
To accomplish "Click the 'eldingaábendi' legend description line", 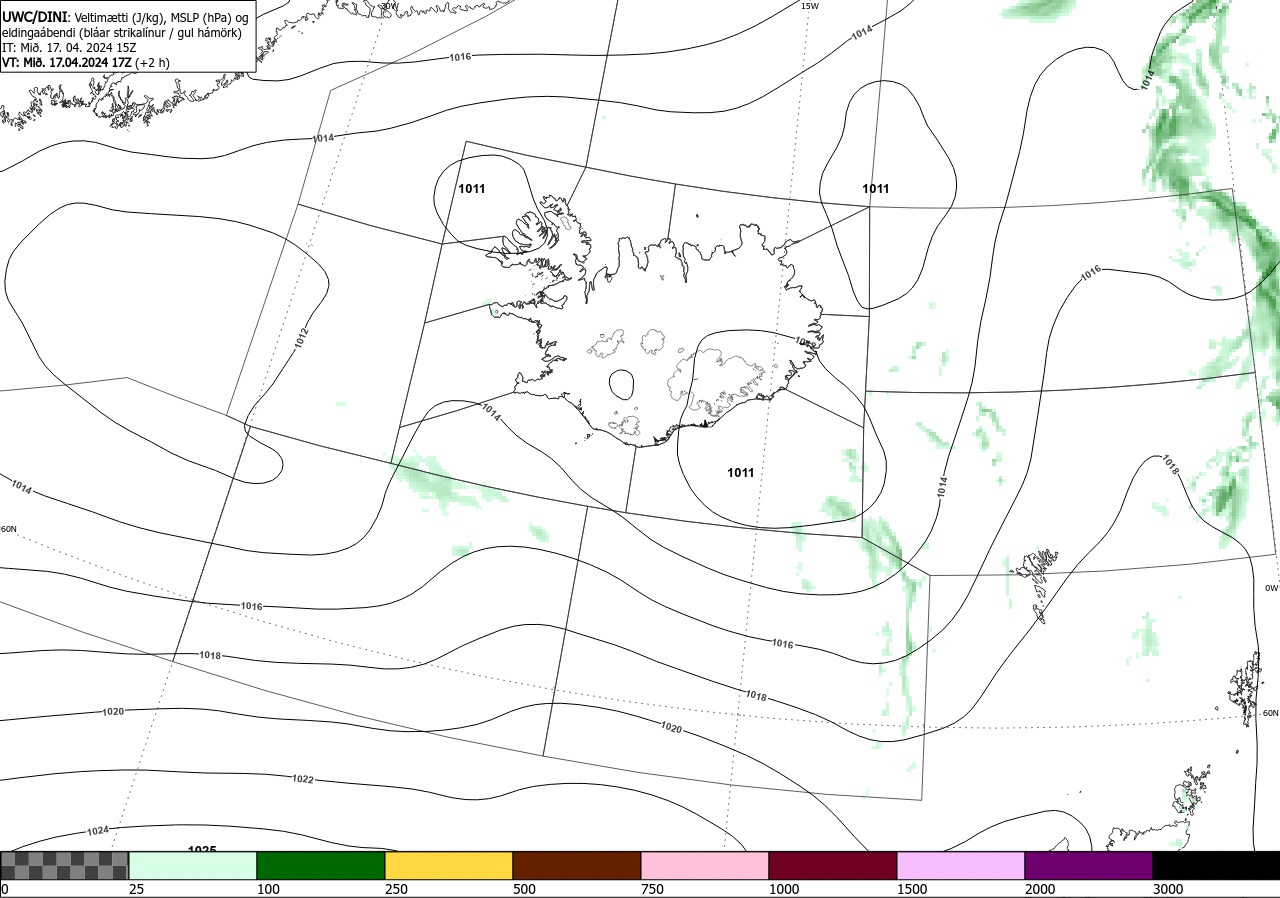I will coord(121,33).
